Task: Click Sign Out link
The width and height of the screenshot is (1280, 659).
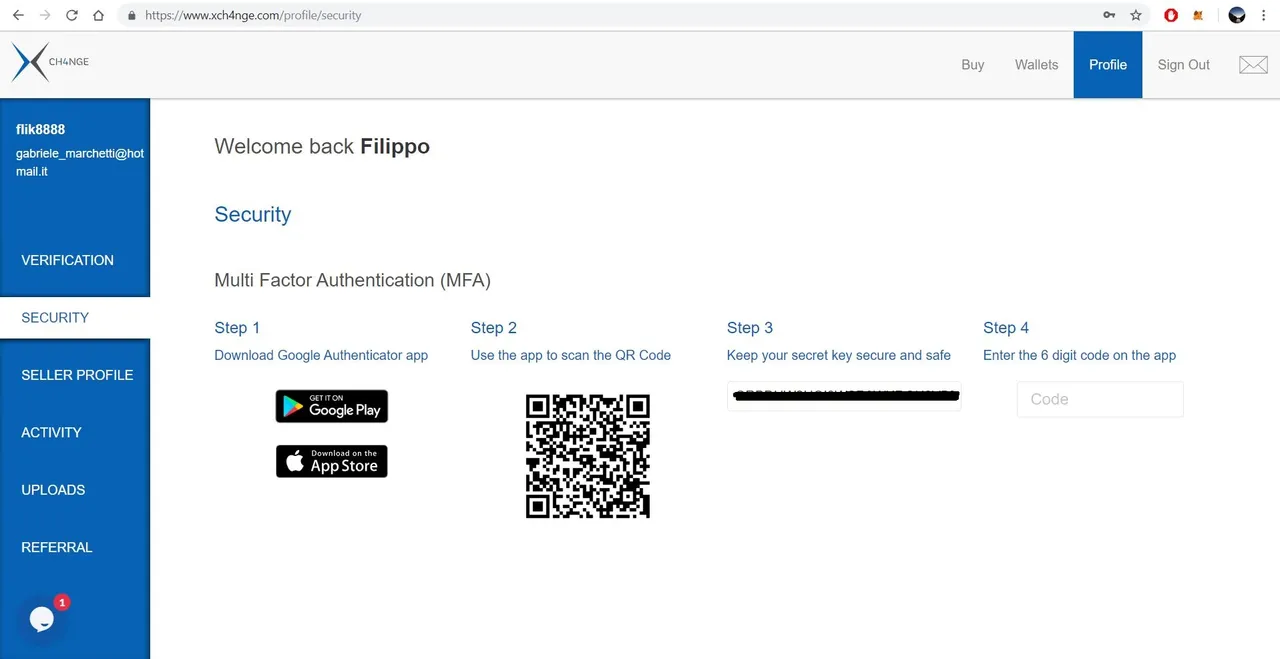Action: click(1184, 65)
